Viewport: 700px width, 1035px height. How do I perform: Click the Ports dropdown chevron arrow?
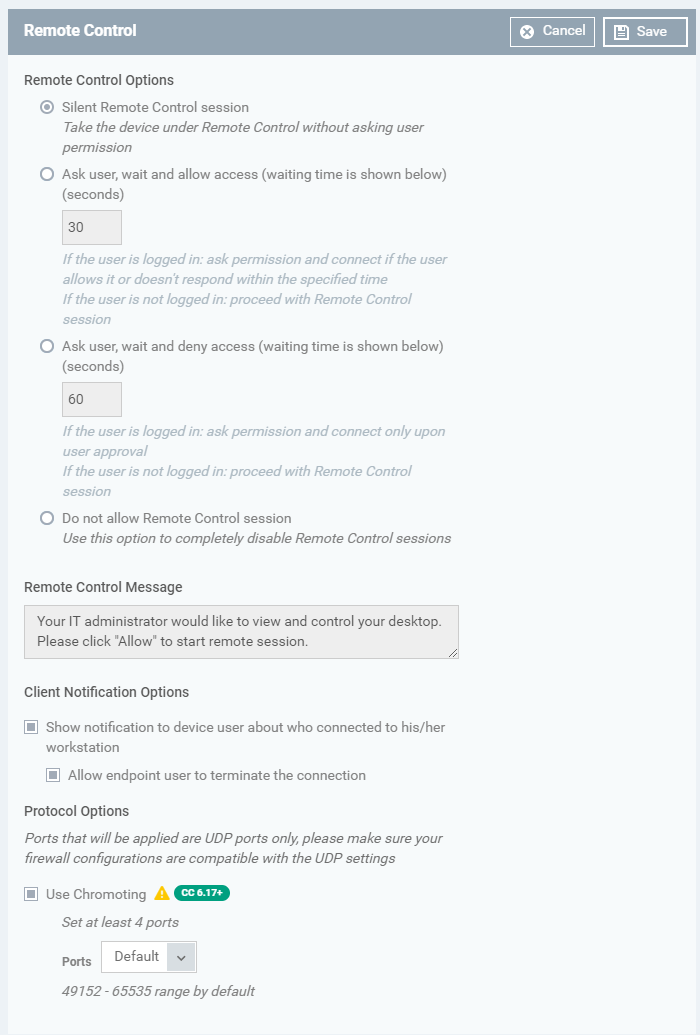[181, 957]
